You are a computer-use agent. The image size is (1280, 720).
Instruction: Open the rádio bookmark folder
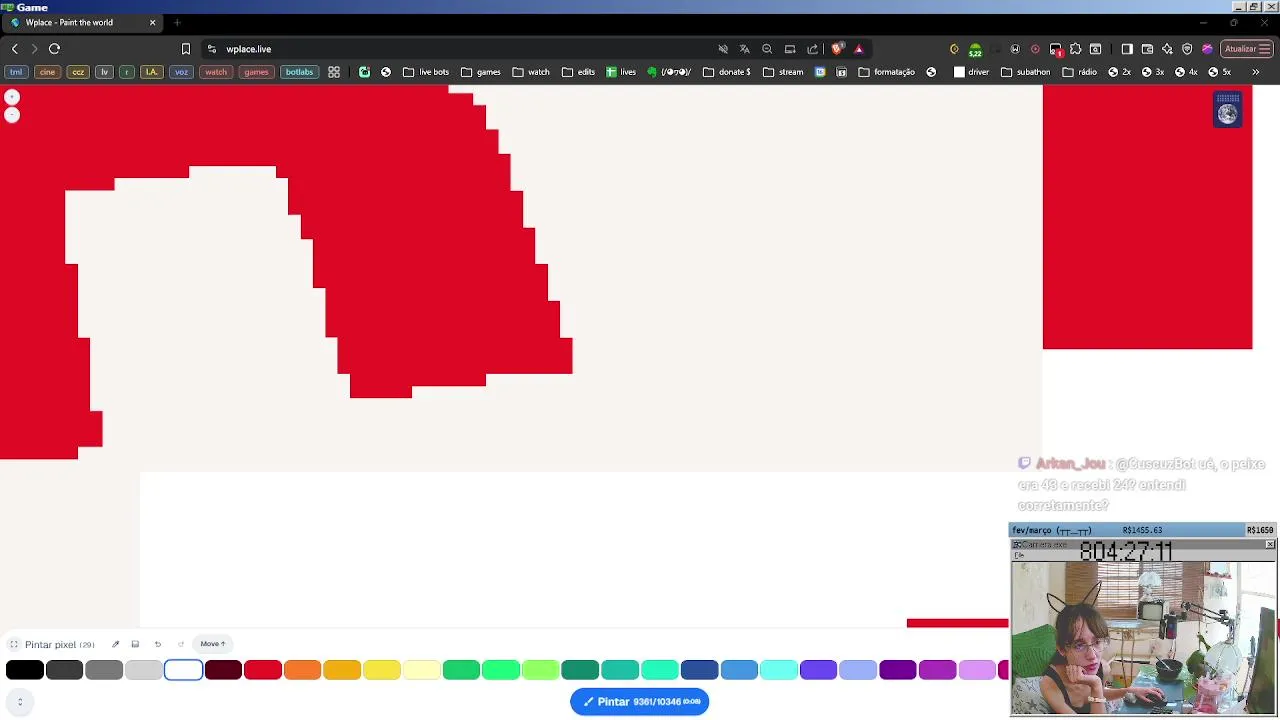tap(1079, 72)
